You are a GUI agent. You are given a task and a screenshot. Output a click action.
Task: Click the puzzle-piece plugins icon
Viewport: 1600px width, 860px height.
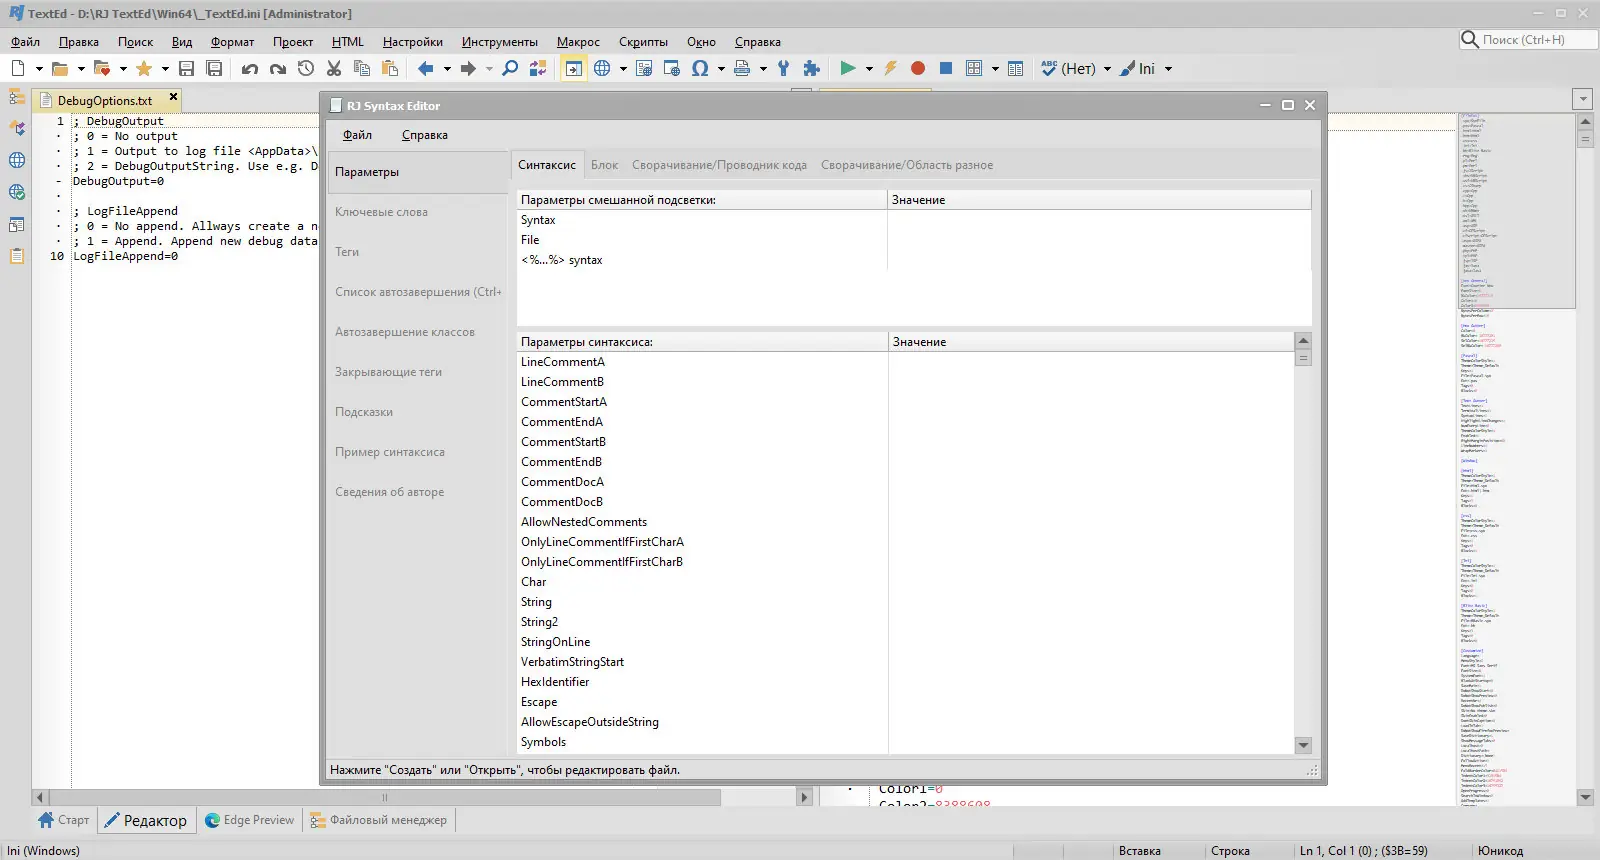[x=812, y=68]
